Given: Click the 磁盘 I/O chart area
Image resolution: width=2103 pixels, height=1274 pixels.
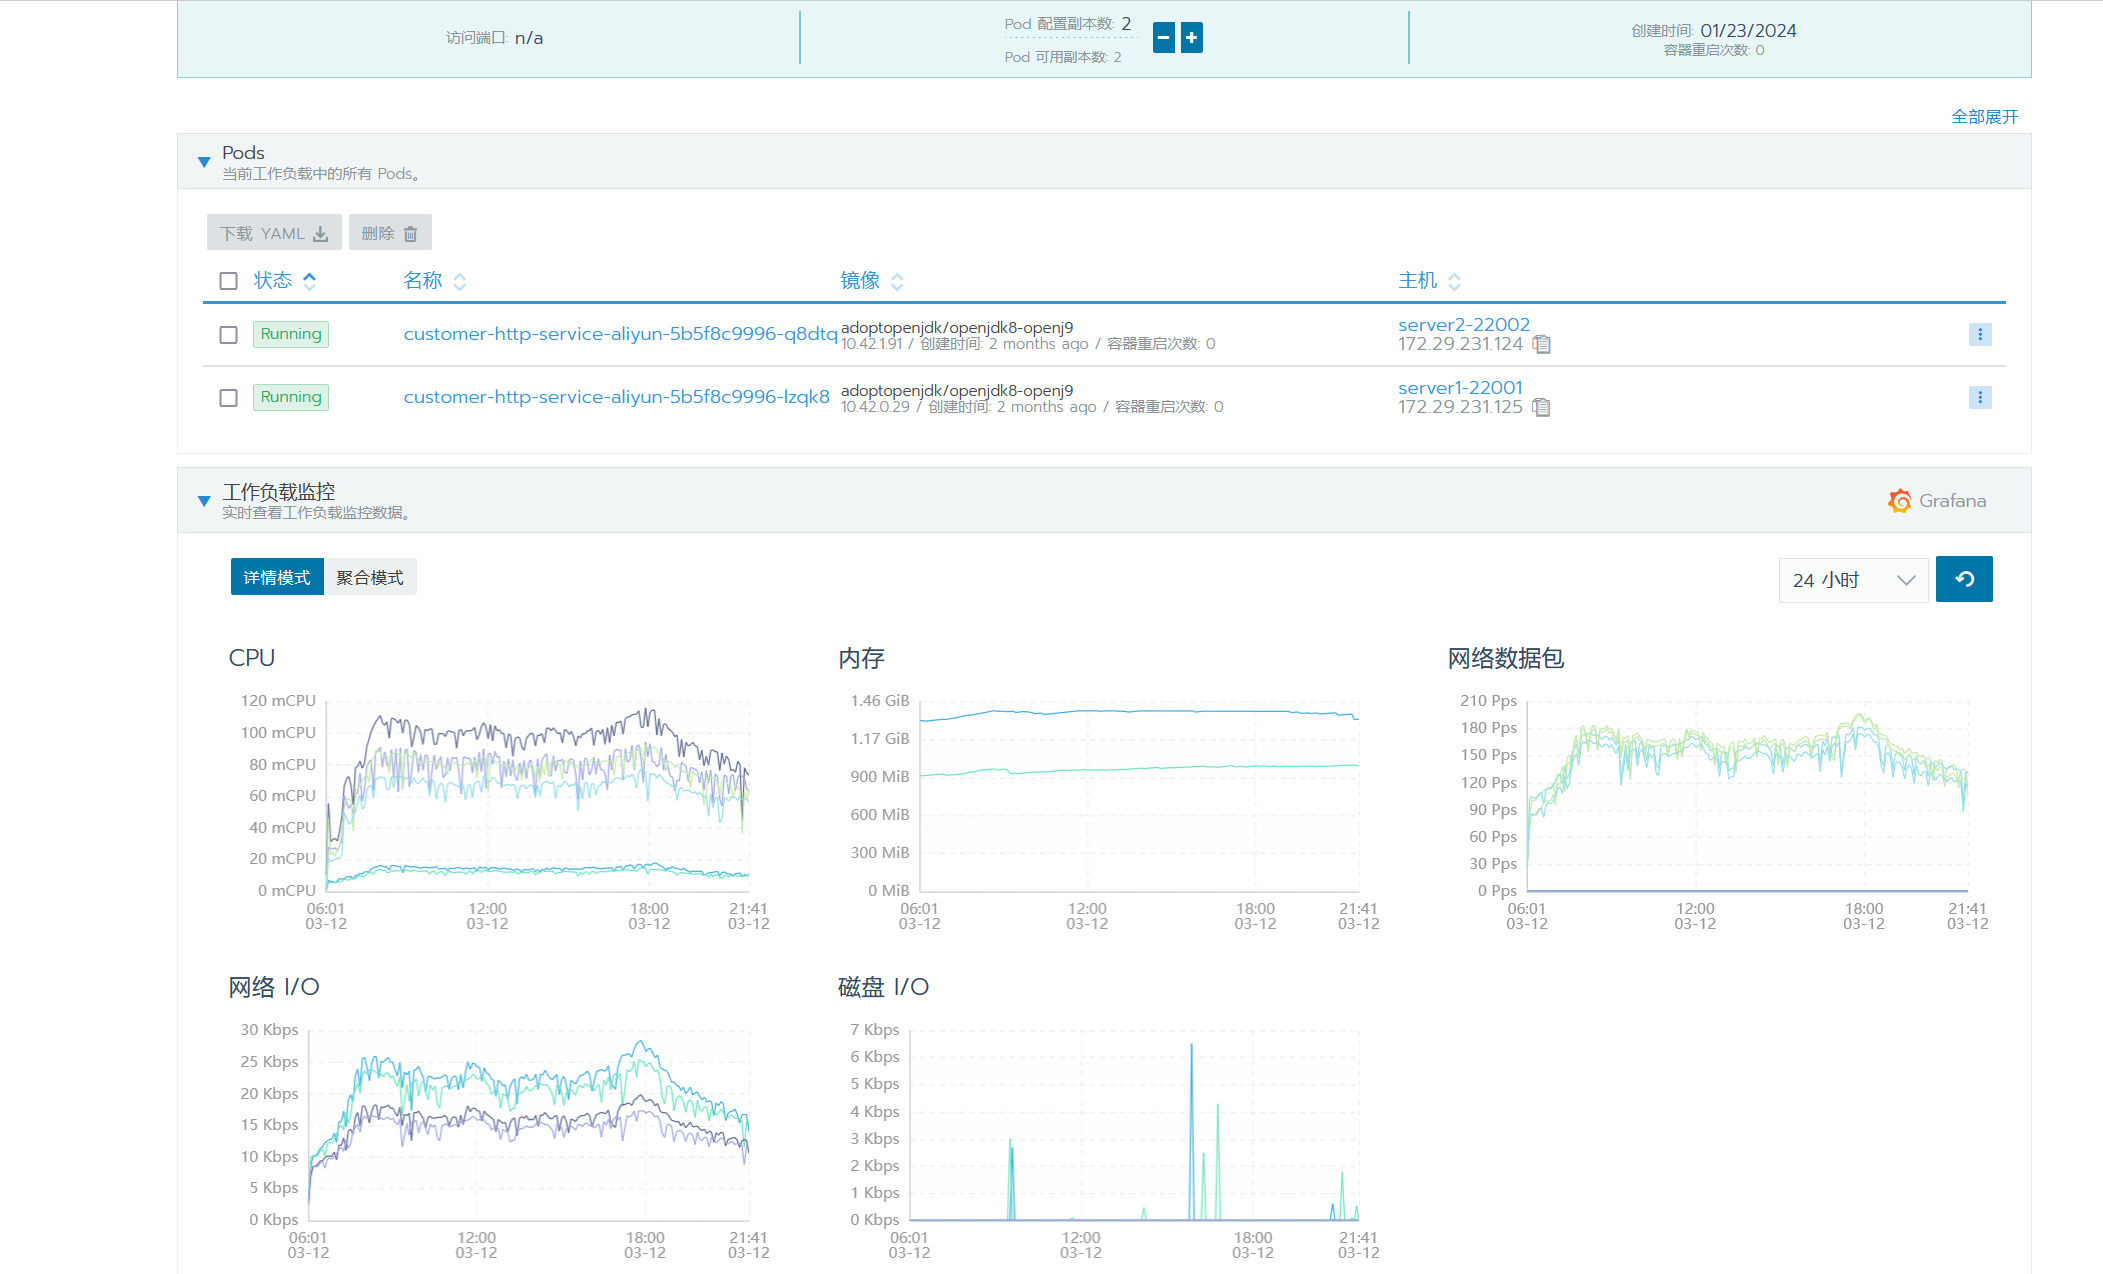Looking at the screenshot, I should click(x=1134, y=1125).
